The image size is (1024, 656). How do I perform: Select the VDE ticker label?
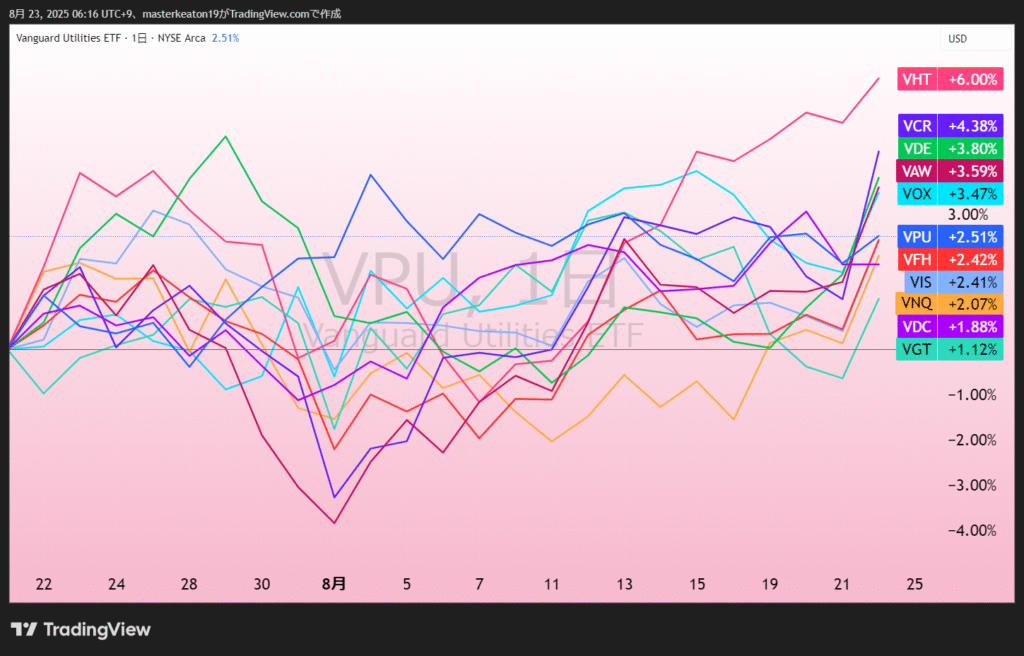[917, 148]
